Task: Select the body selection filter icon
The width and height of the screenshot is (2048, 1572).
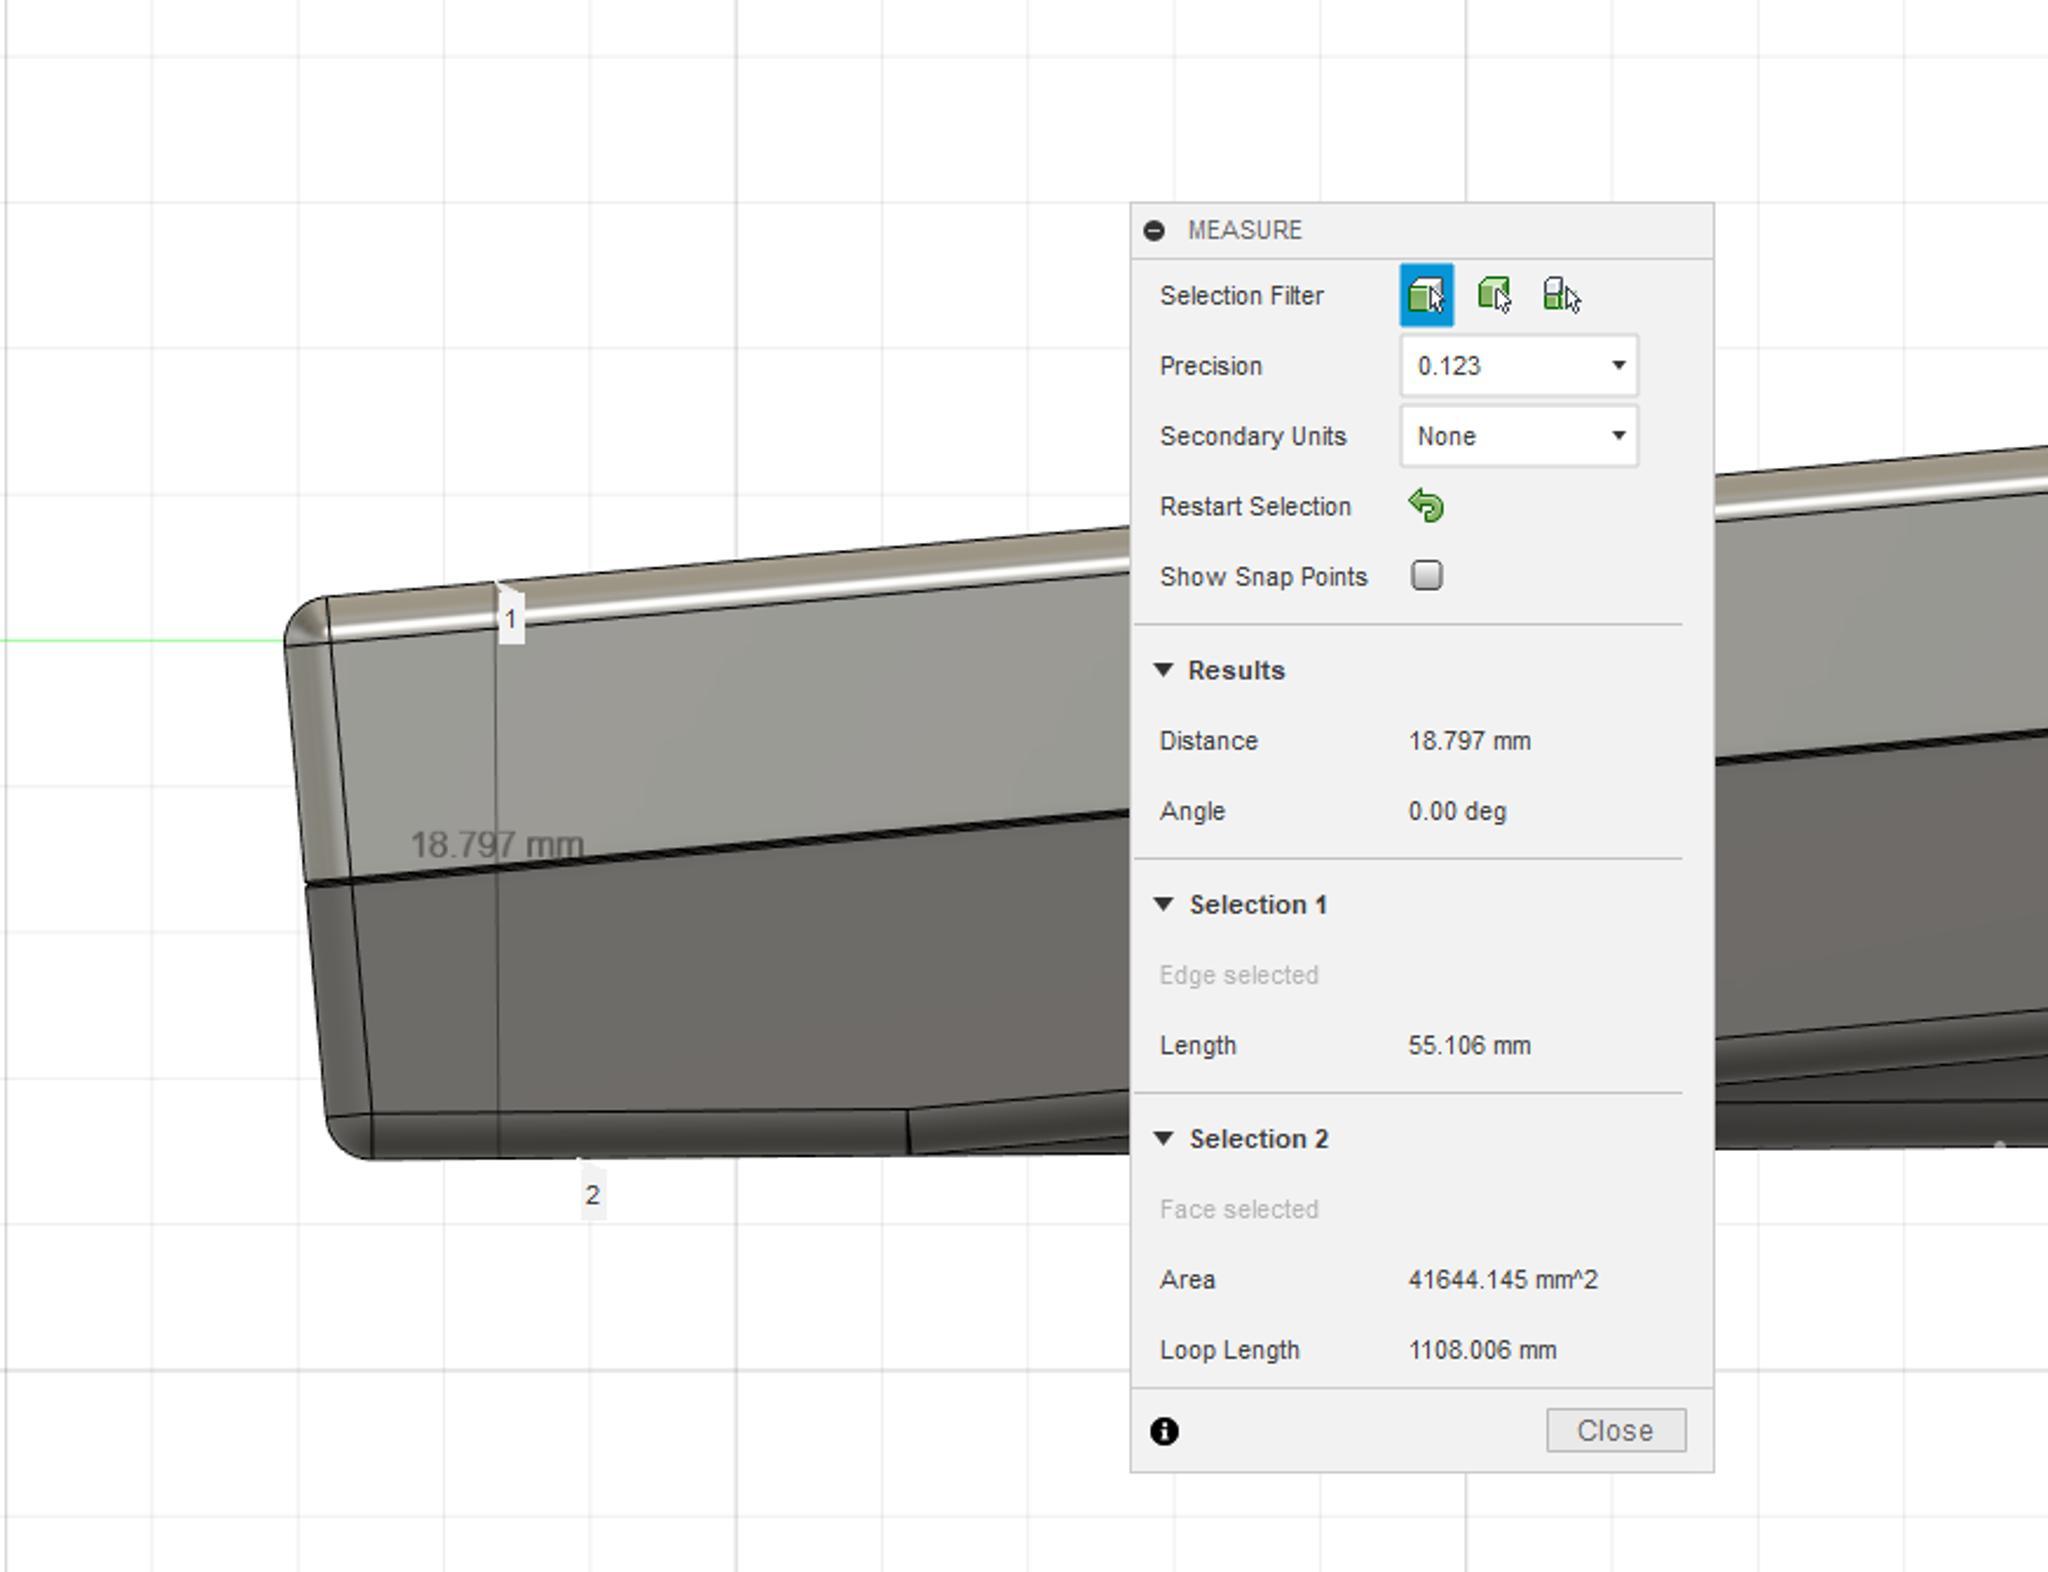Action: click(1494, 295)
